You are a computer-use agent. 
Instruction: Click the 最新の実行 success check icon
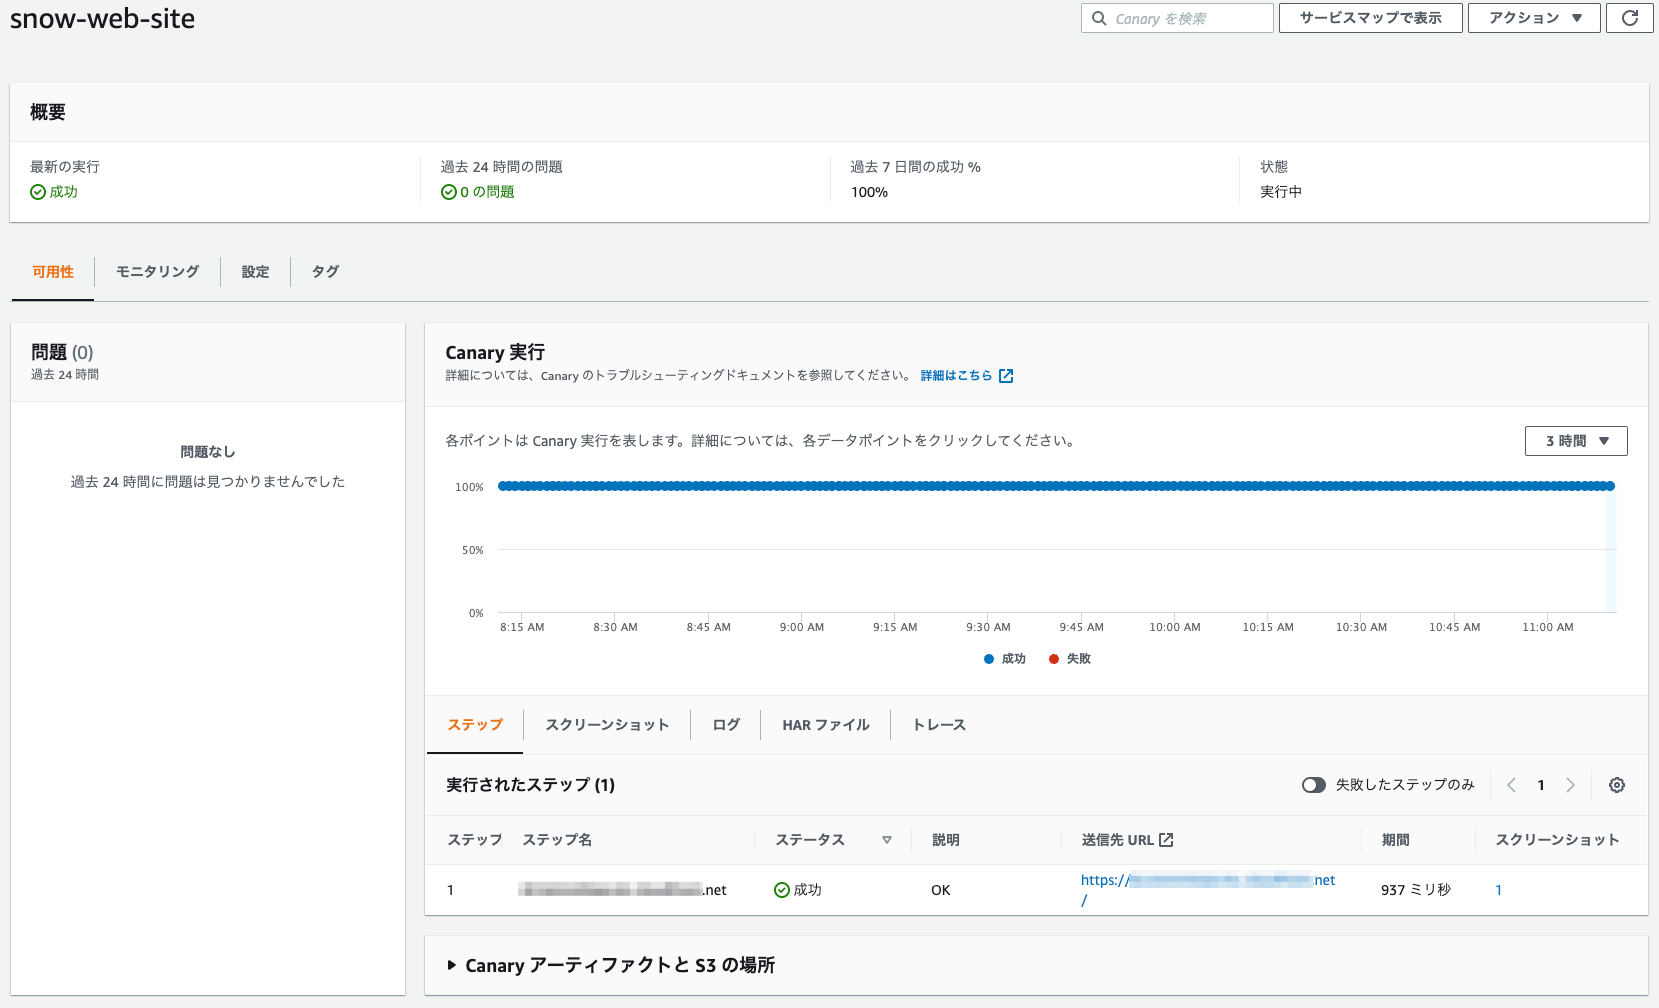pos(38,192)
